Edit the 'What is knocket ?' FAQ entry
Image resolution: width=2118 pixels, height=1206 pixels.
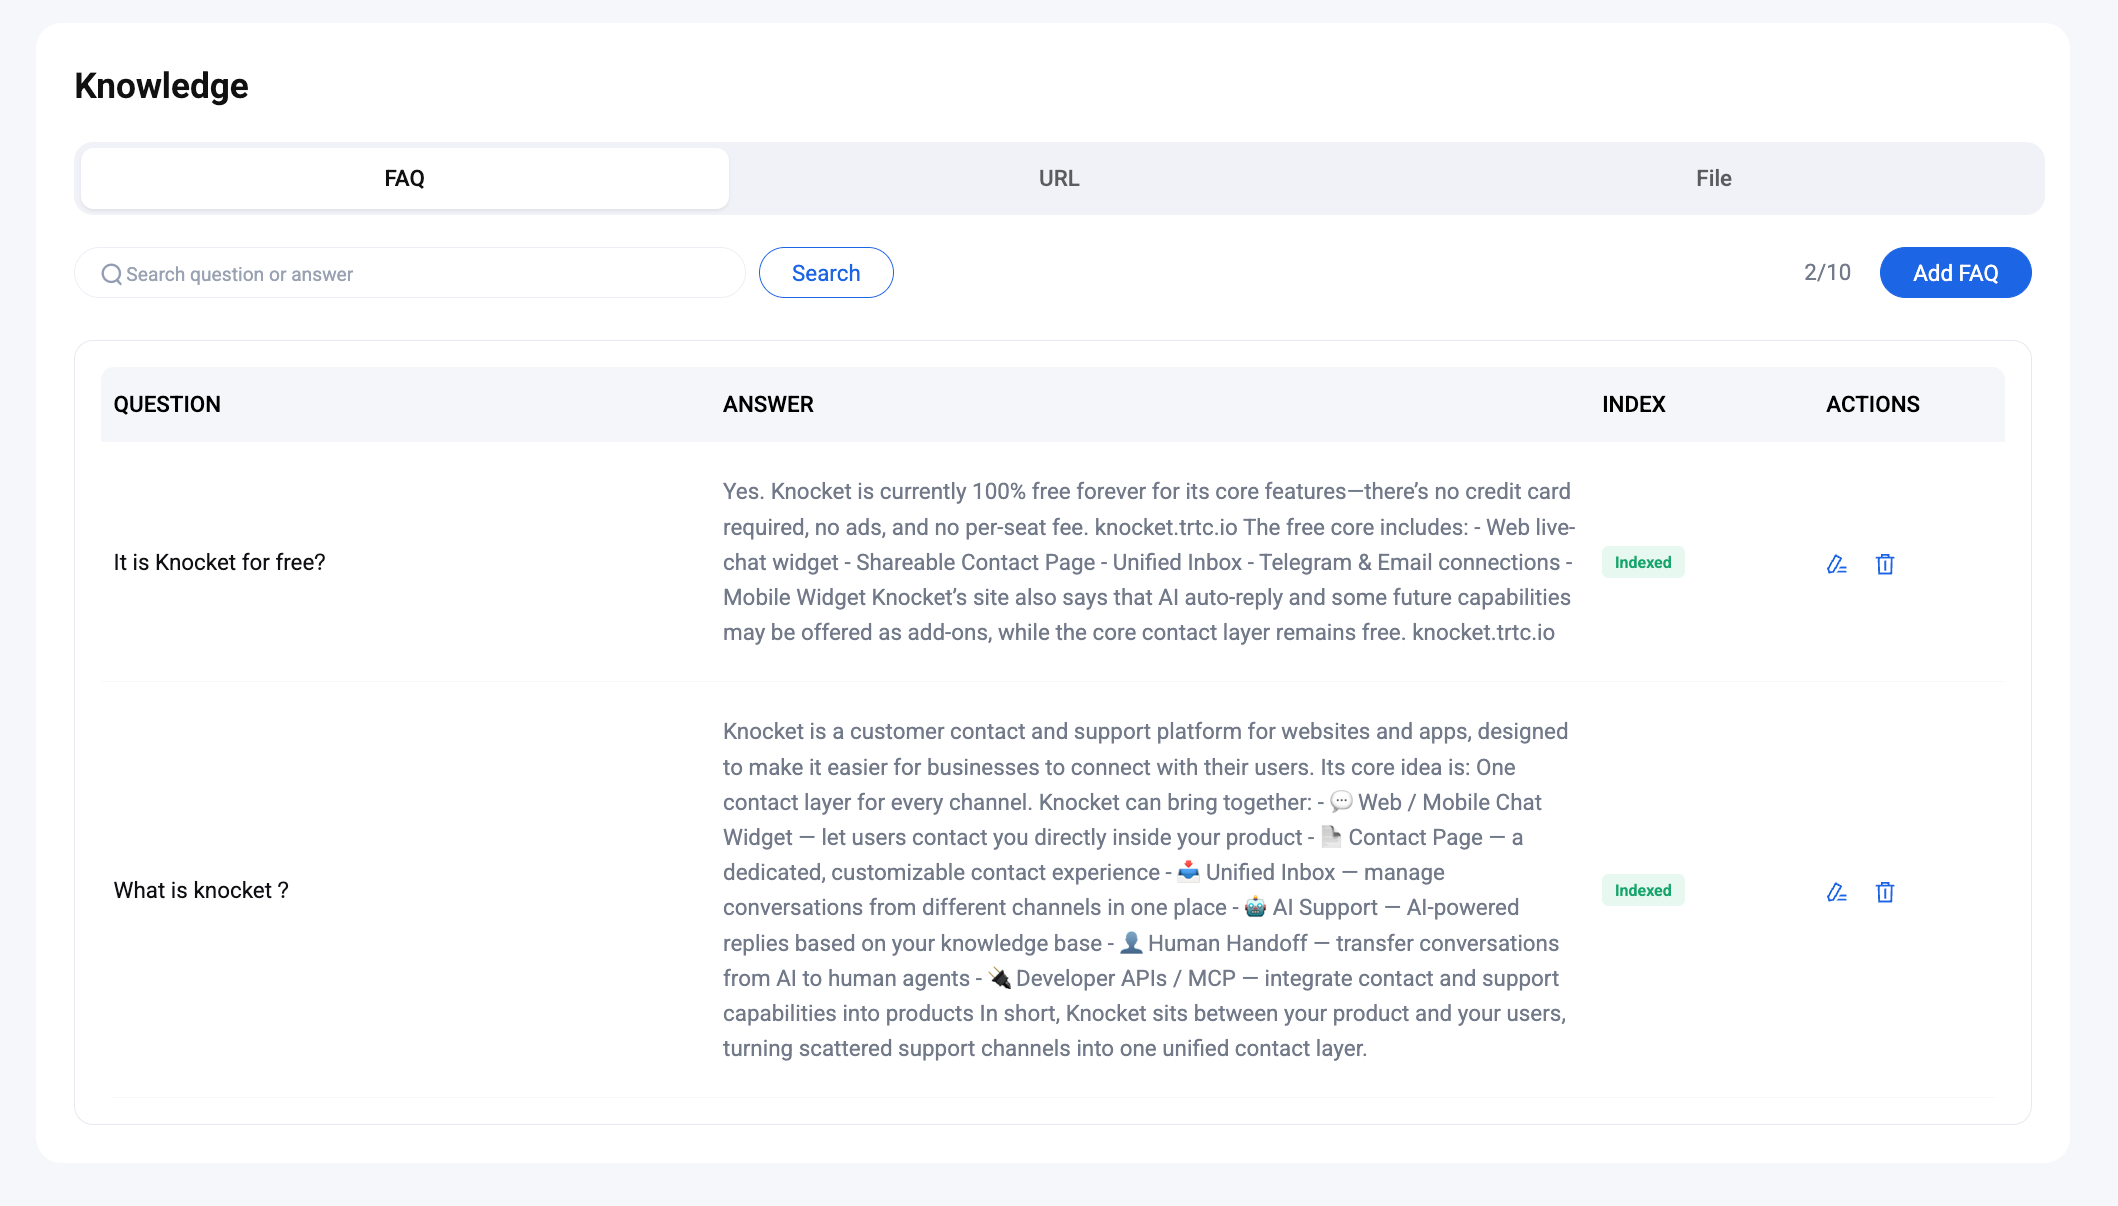[x=1836, y=892]
